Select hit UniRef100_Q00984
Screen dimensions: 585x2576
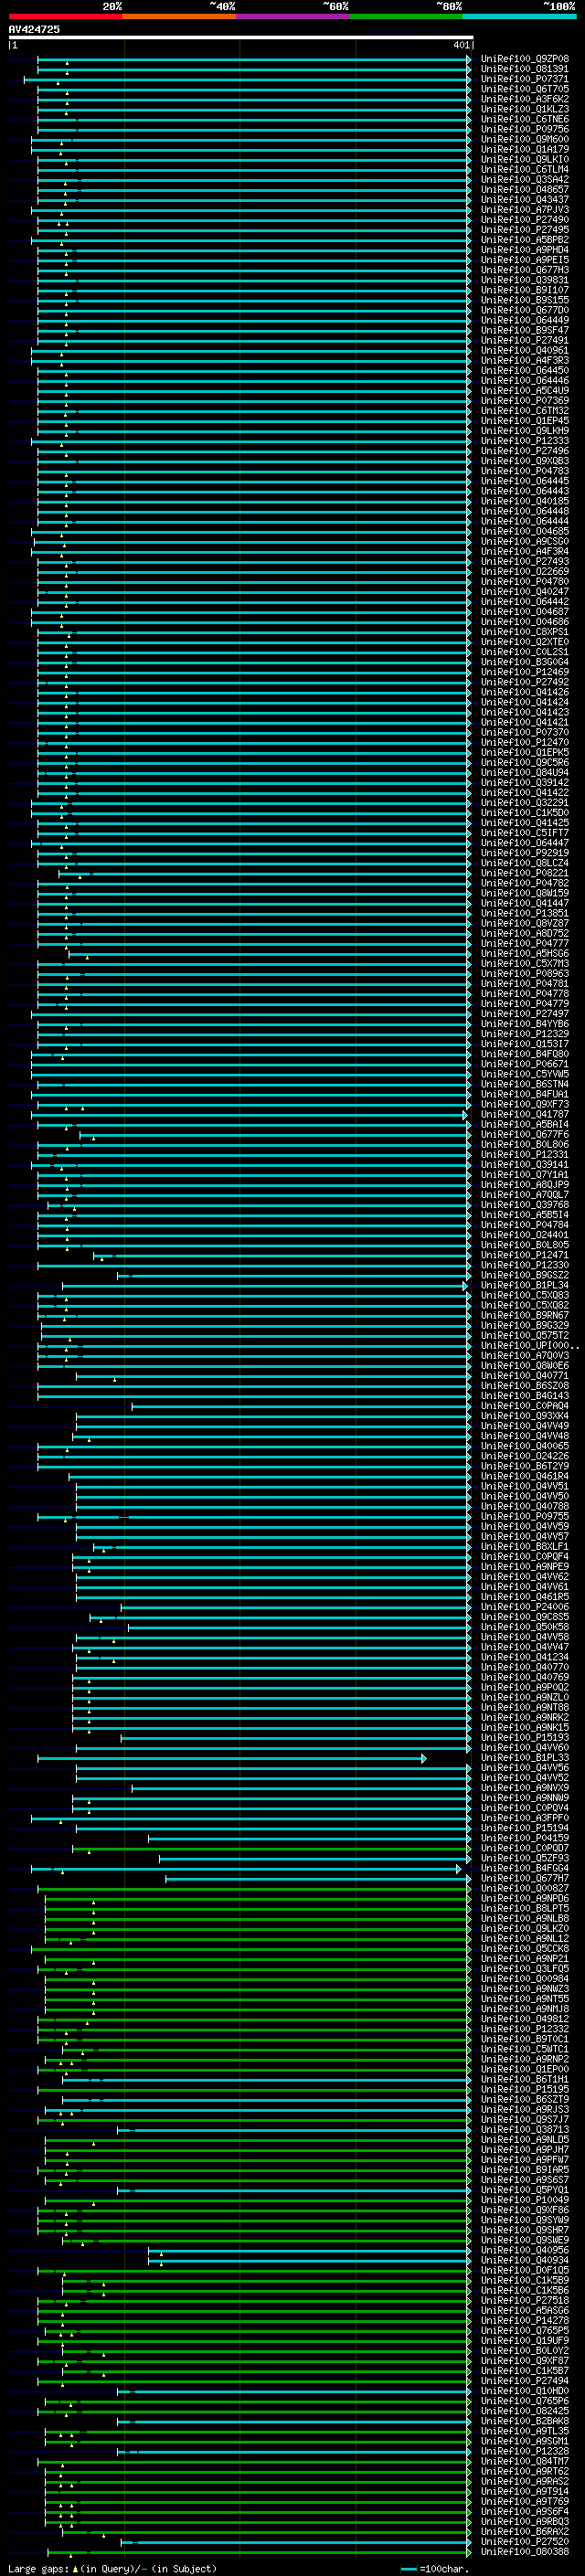coord(525,1978)
